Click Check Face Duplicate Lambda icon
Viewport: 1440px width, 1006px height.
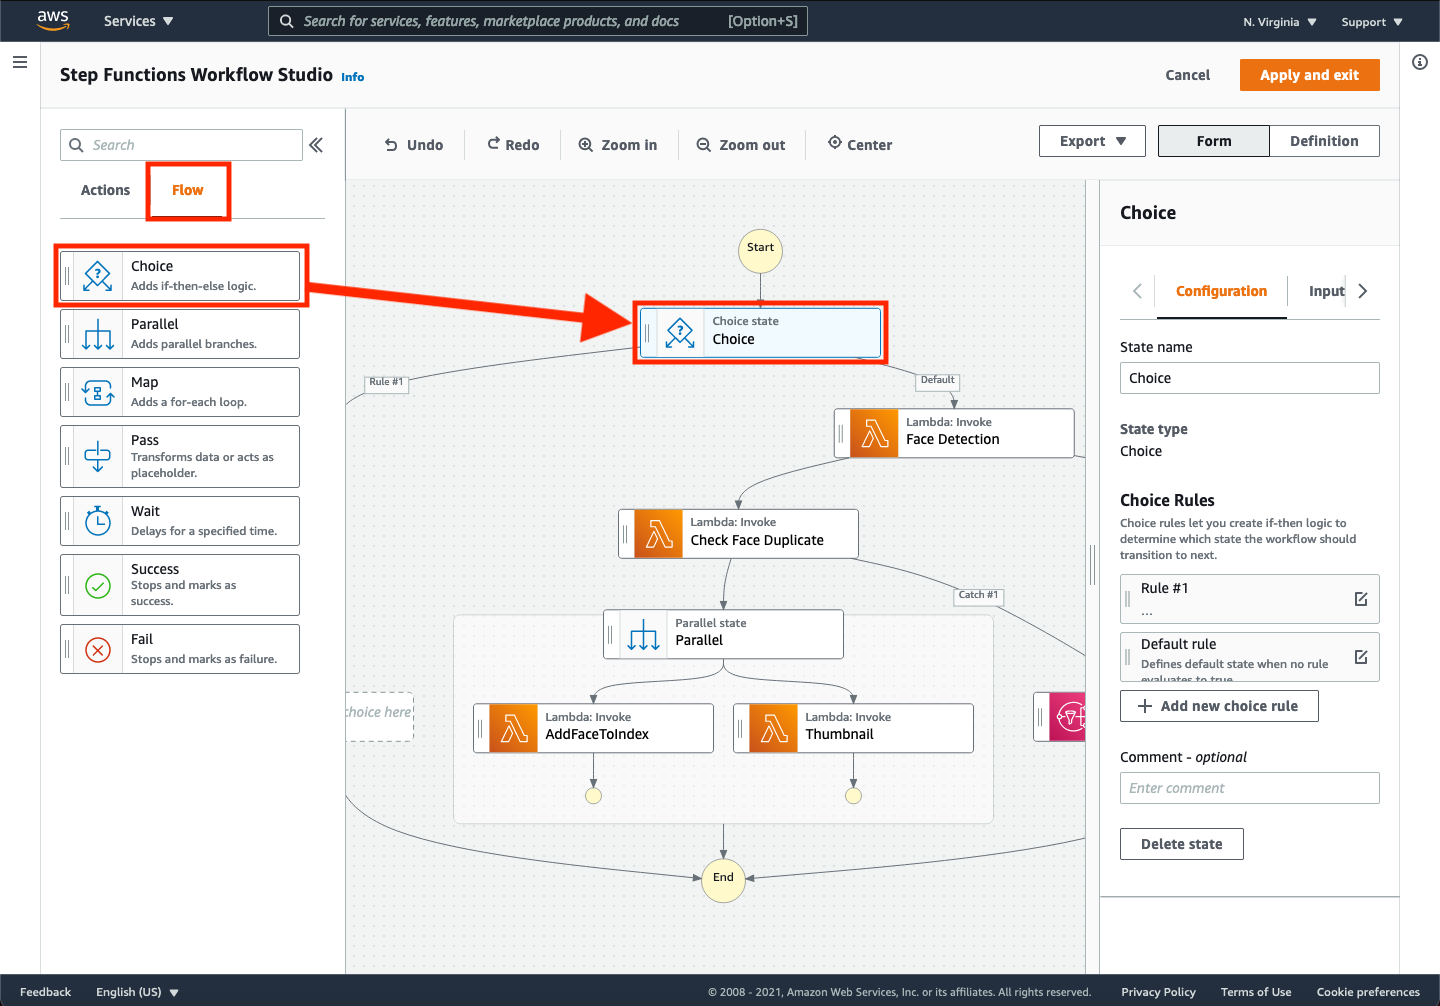point(658,534)
